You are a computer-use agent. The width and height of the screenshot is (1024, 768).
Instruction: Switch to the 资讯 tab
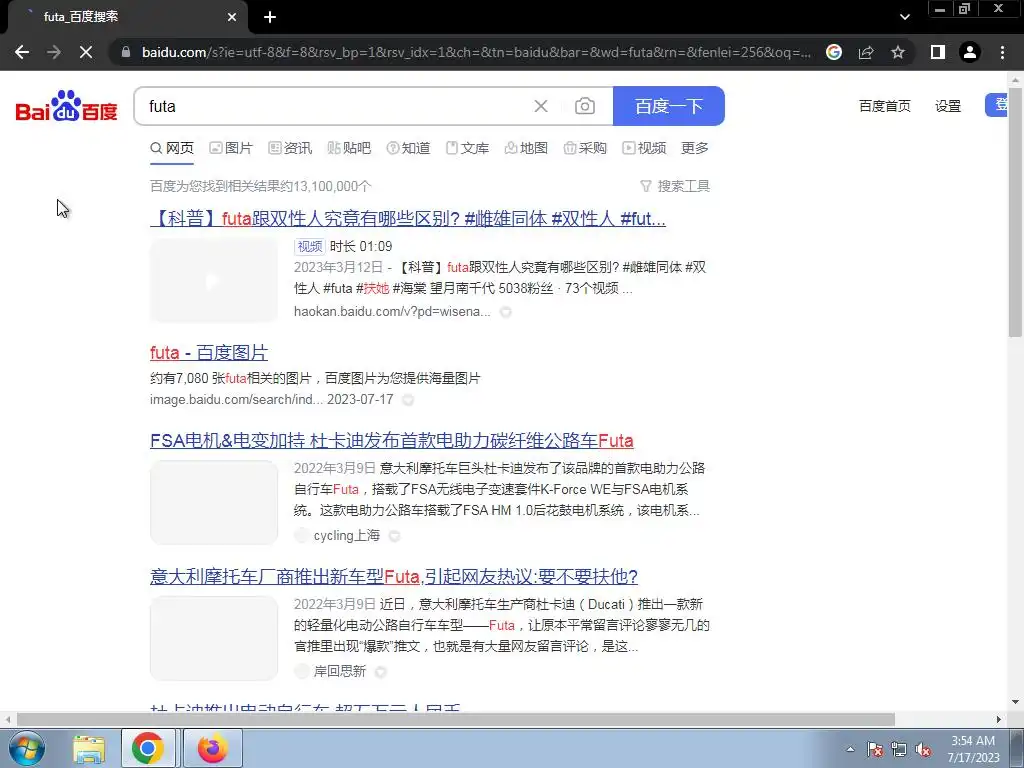pyautogui.click(x=291, y=148)
